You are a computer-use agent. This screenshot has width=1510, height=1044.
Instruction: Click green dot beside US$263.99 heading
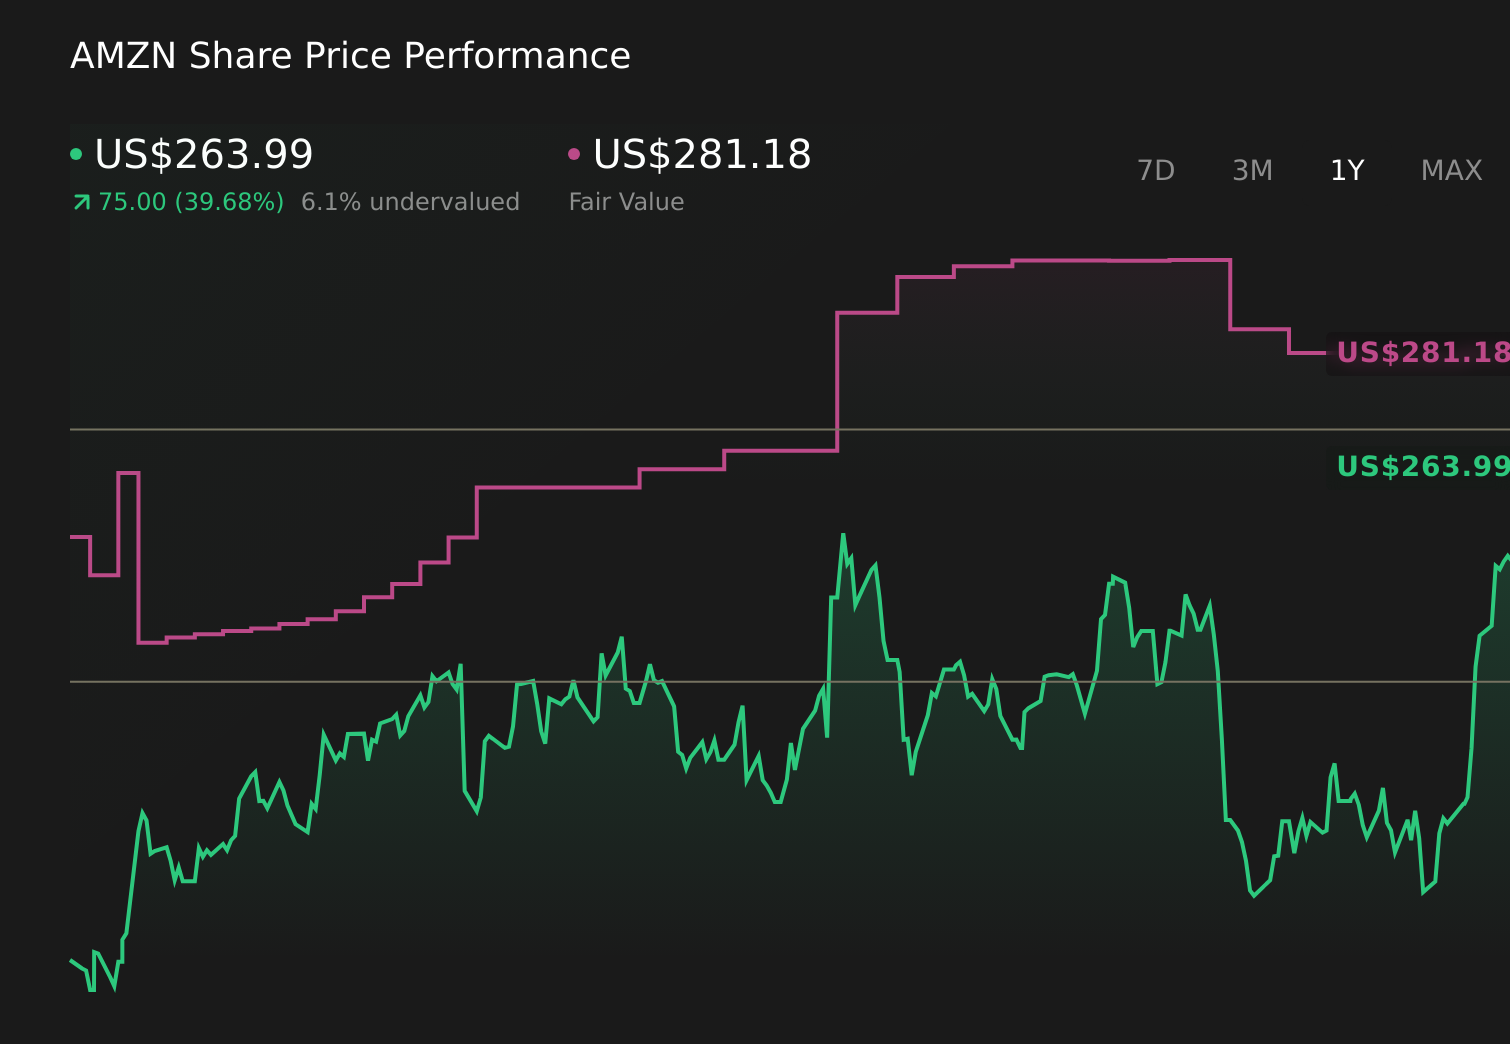coord(76,154)
